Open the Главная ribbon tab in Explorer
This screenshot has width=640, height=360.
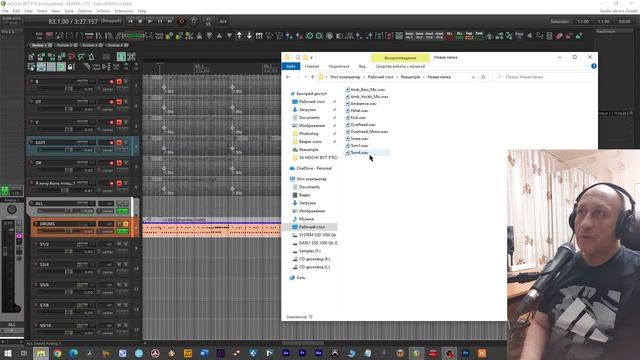coord(311,67)
